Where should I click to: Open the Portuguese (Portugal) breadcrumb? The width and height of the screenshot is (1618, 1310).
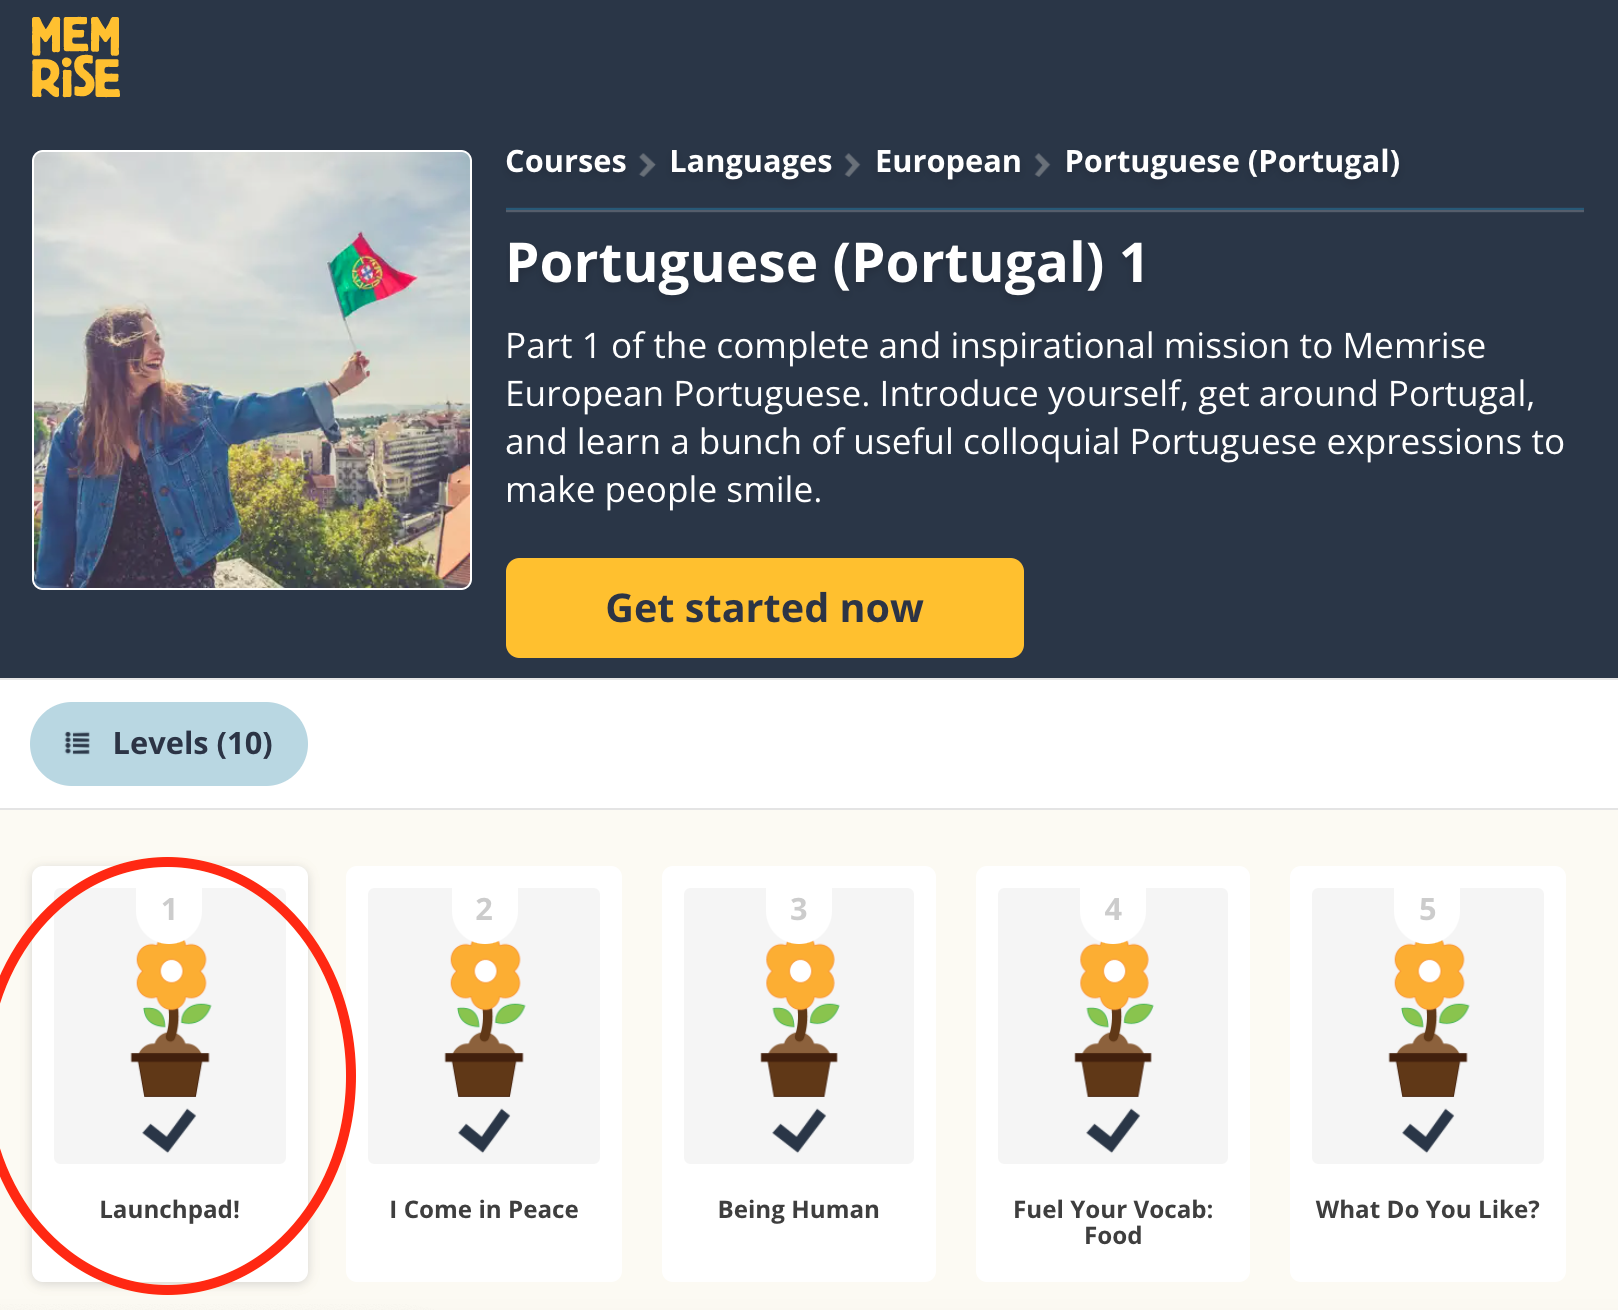coord(1232,162)
